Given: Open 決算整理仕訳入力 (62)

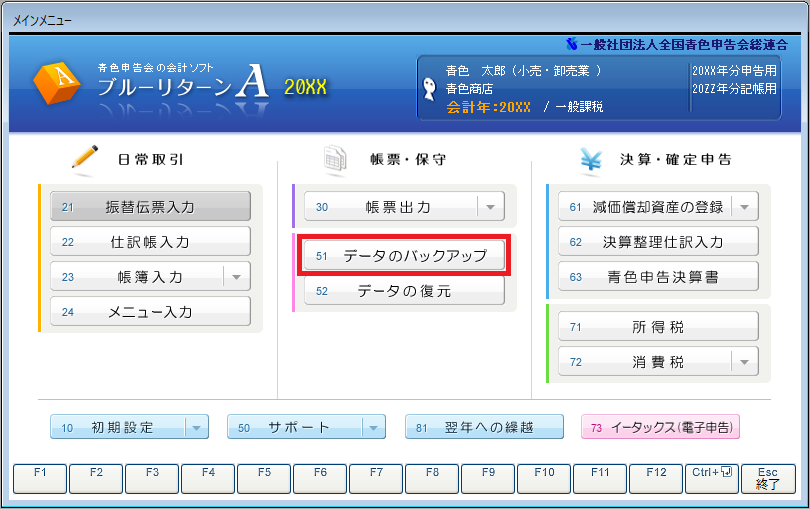Looking at the screenshot, I should [659, 241].
